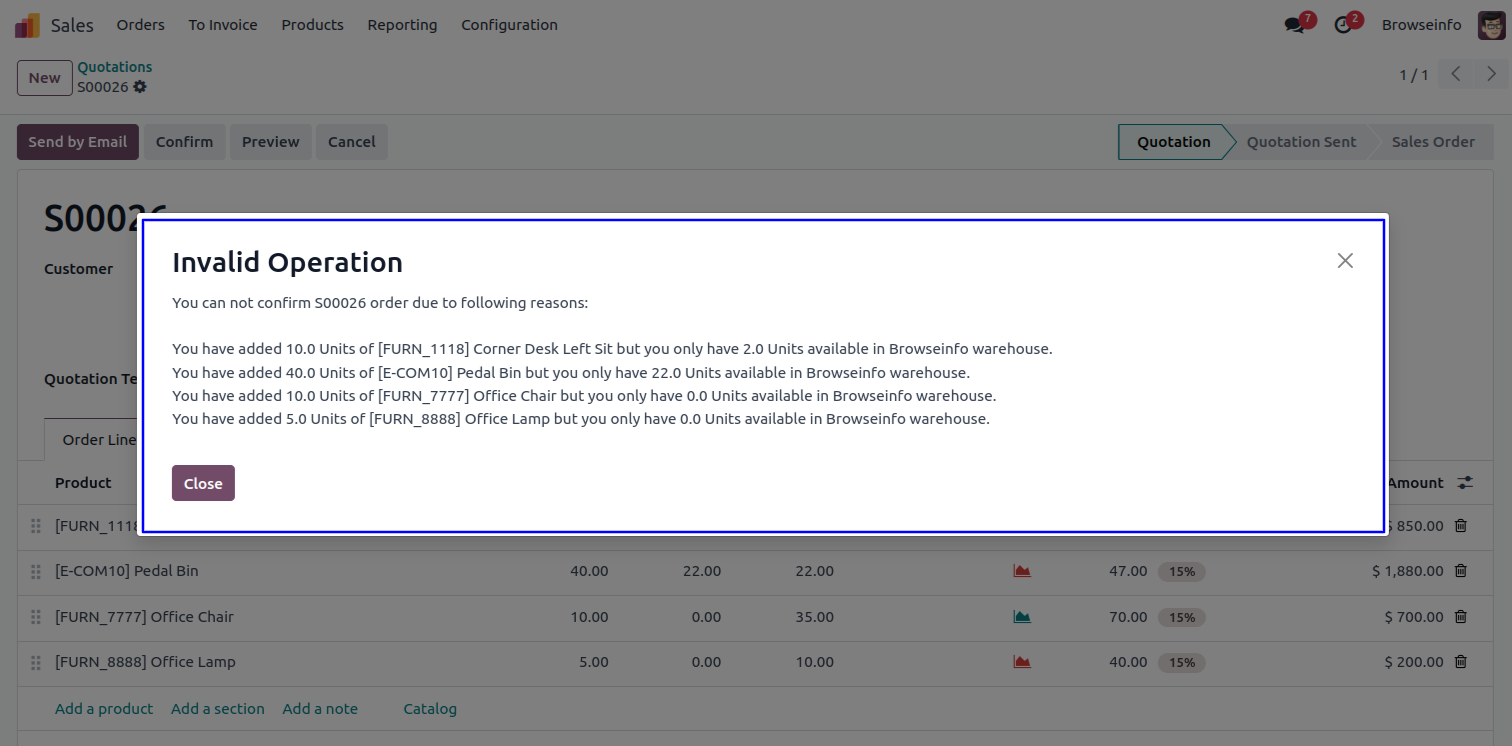Delete the Office Chair order line
This screenshot has height=746, width=1512.
tap(1460, 617)
